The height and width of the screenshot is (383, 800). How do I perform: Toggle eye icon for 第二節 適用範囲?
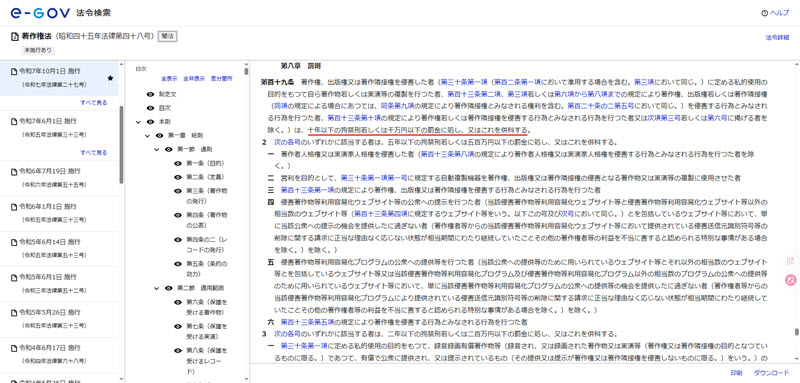coord(168,288)
